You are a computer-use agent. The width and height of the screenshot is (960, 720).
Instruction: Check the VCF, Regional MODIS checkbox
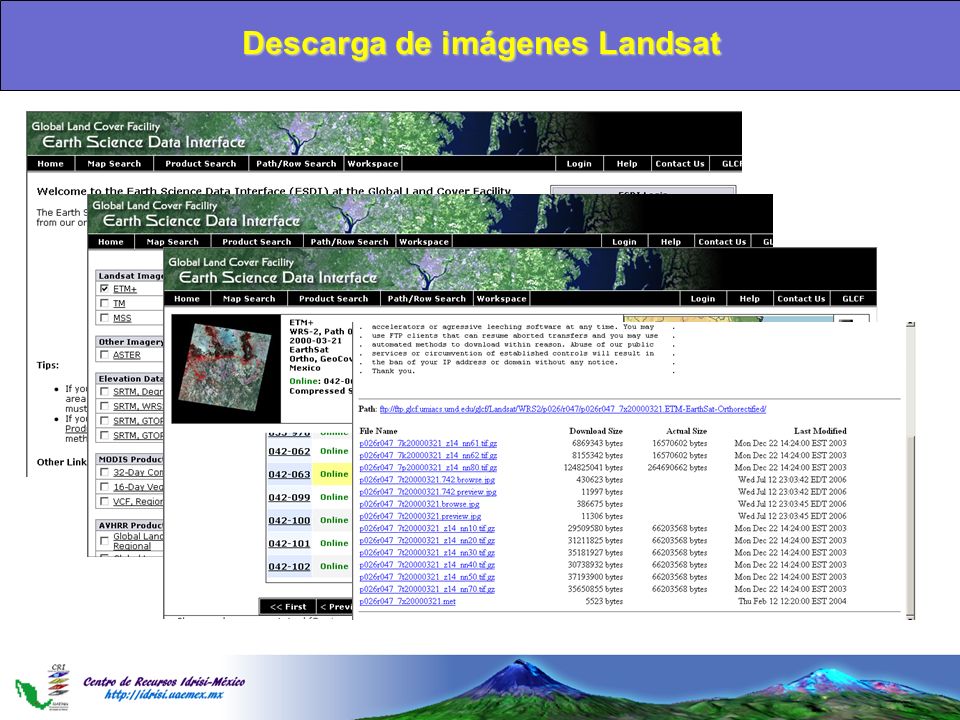pyautogui.click(x=104, y=501)
